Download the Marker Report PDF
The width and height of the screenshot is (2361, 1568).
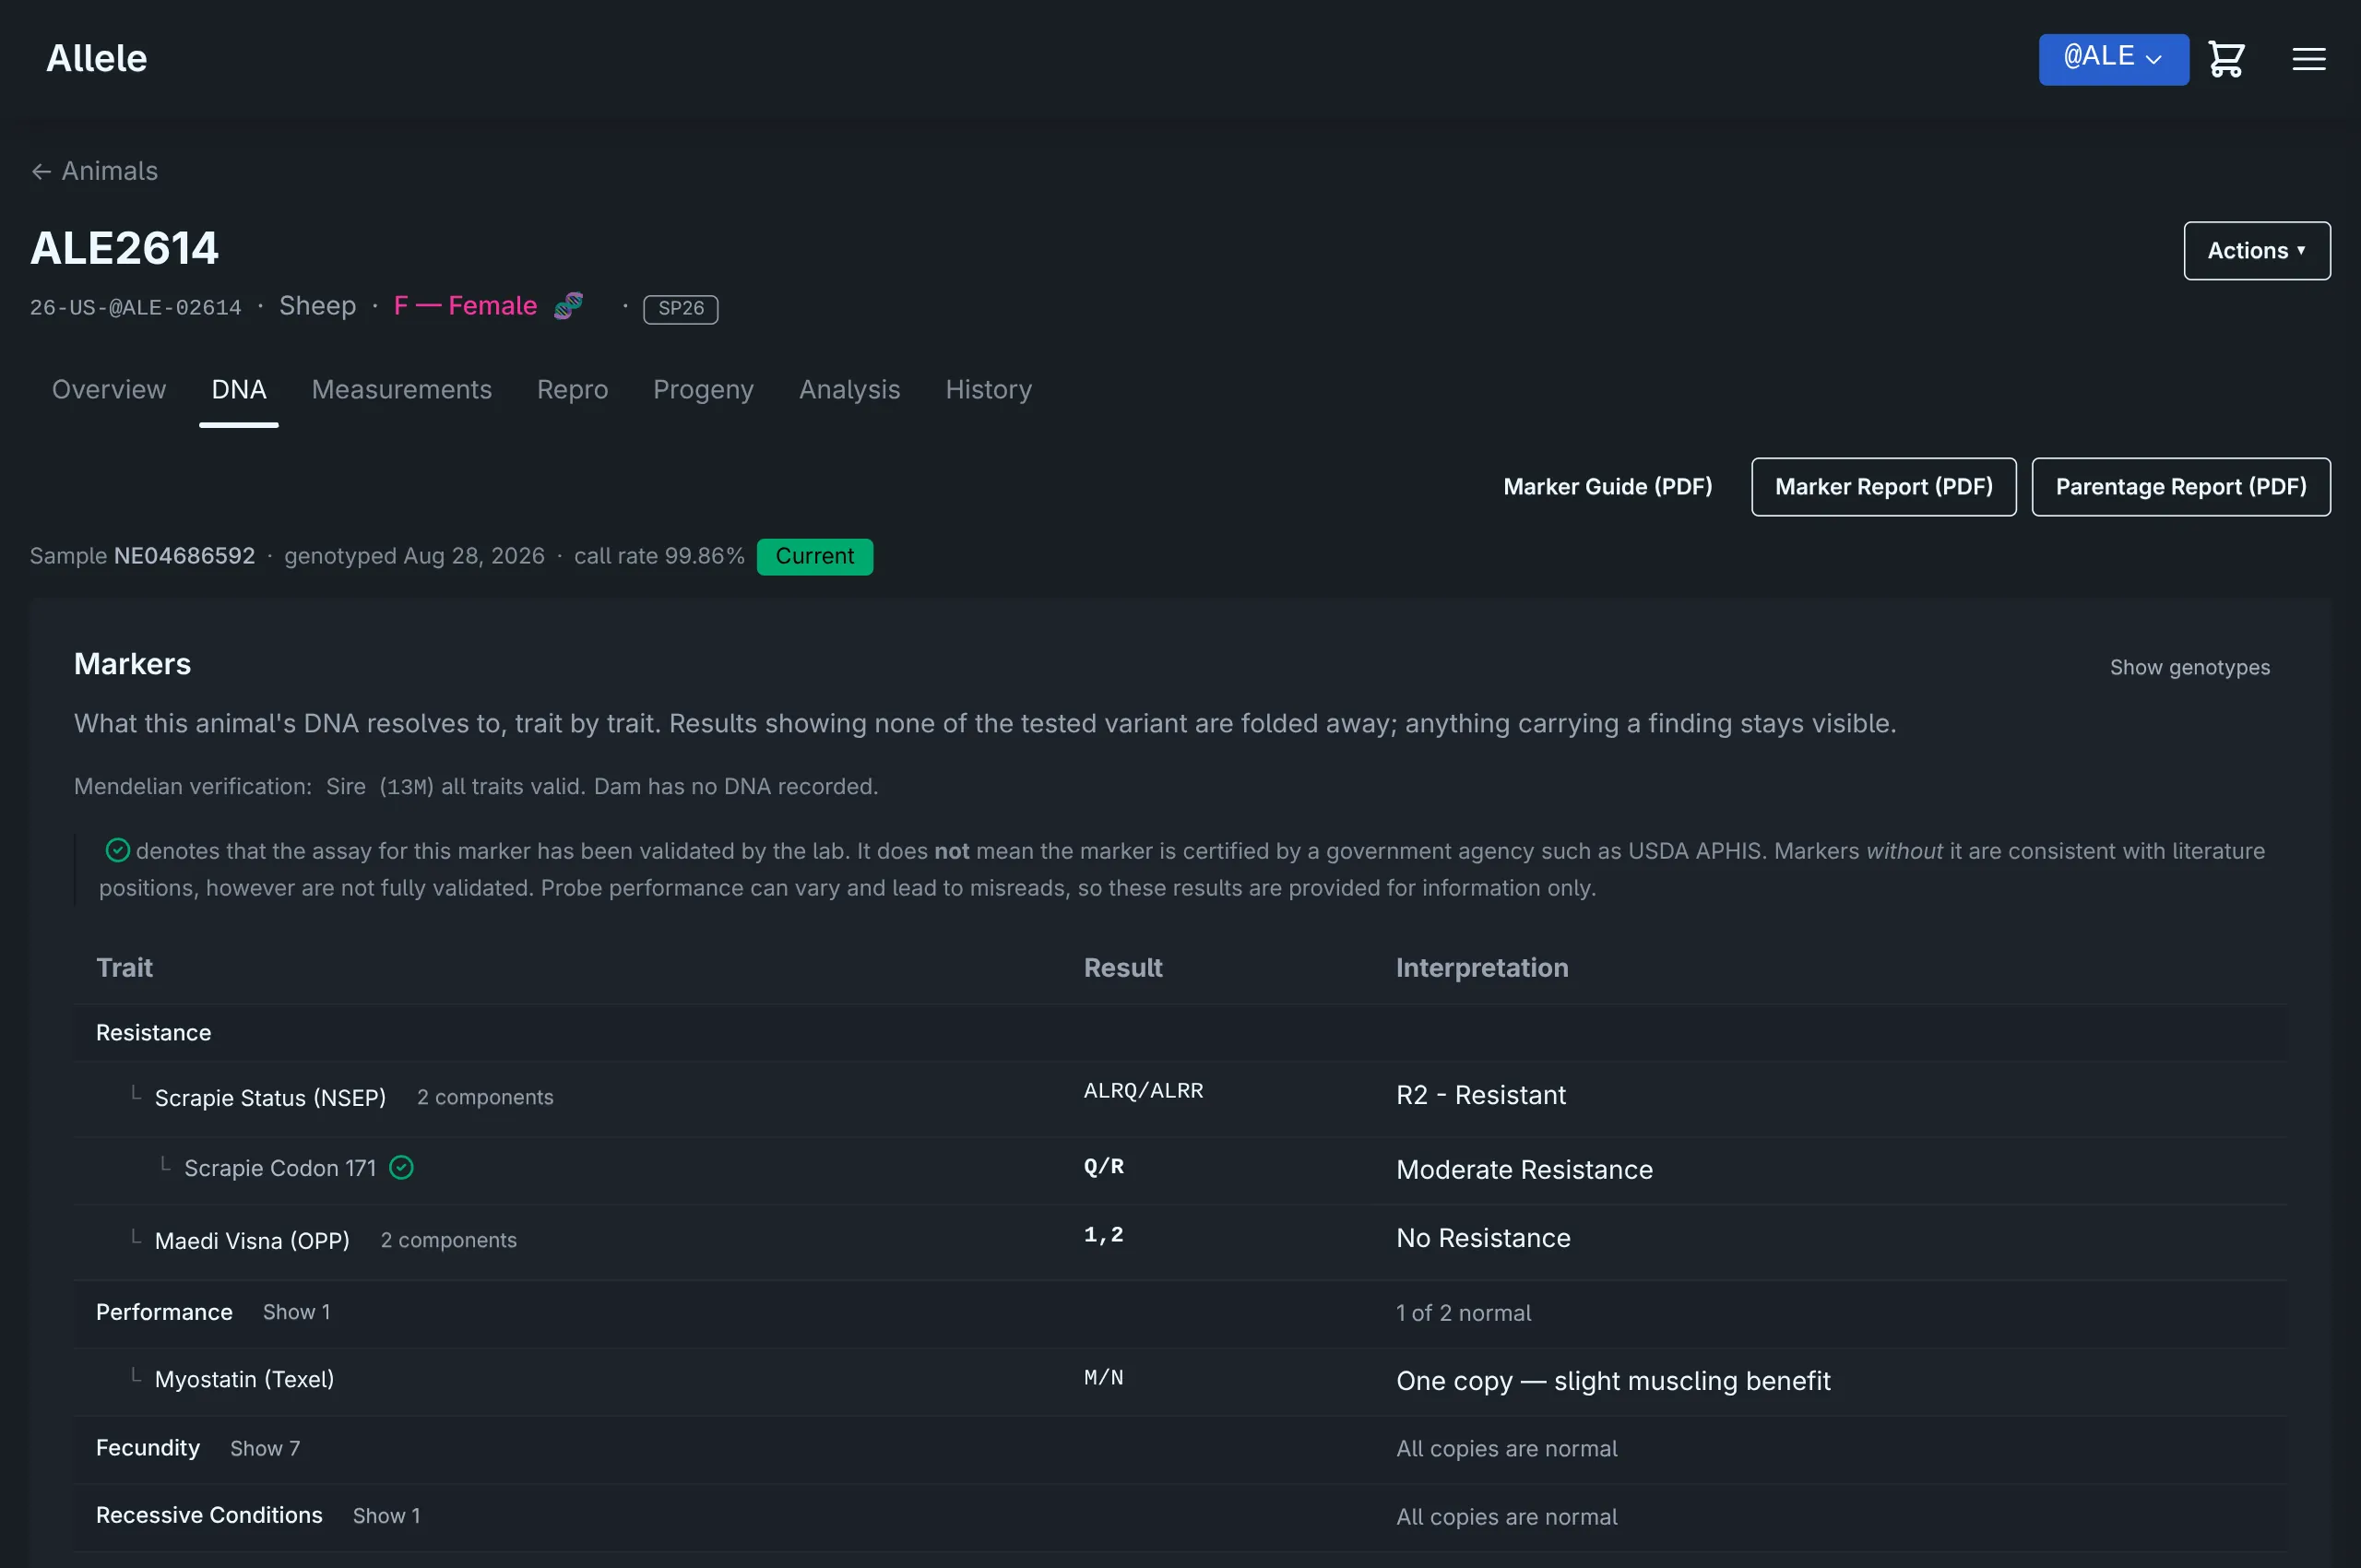pyautogui.click(x=1883, y=487)
